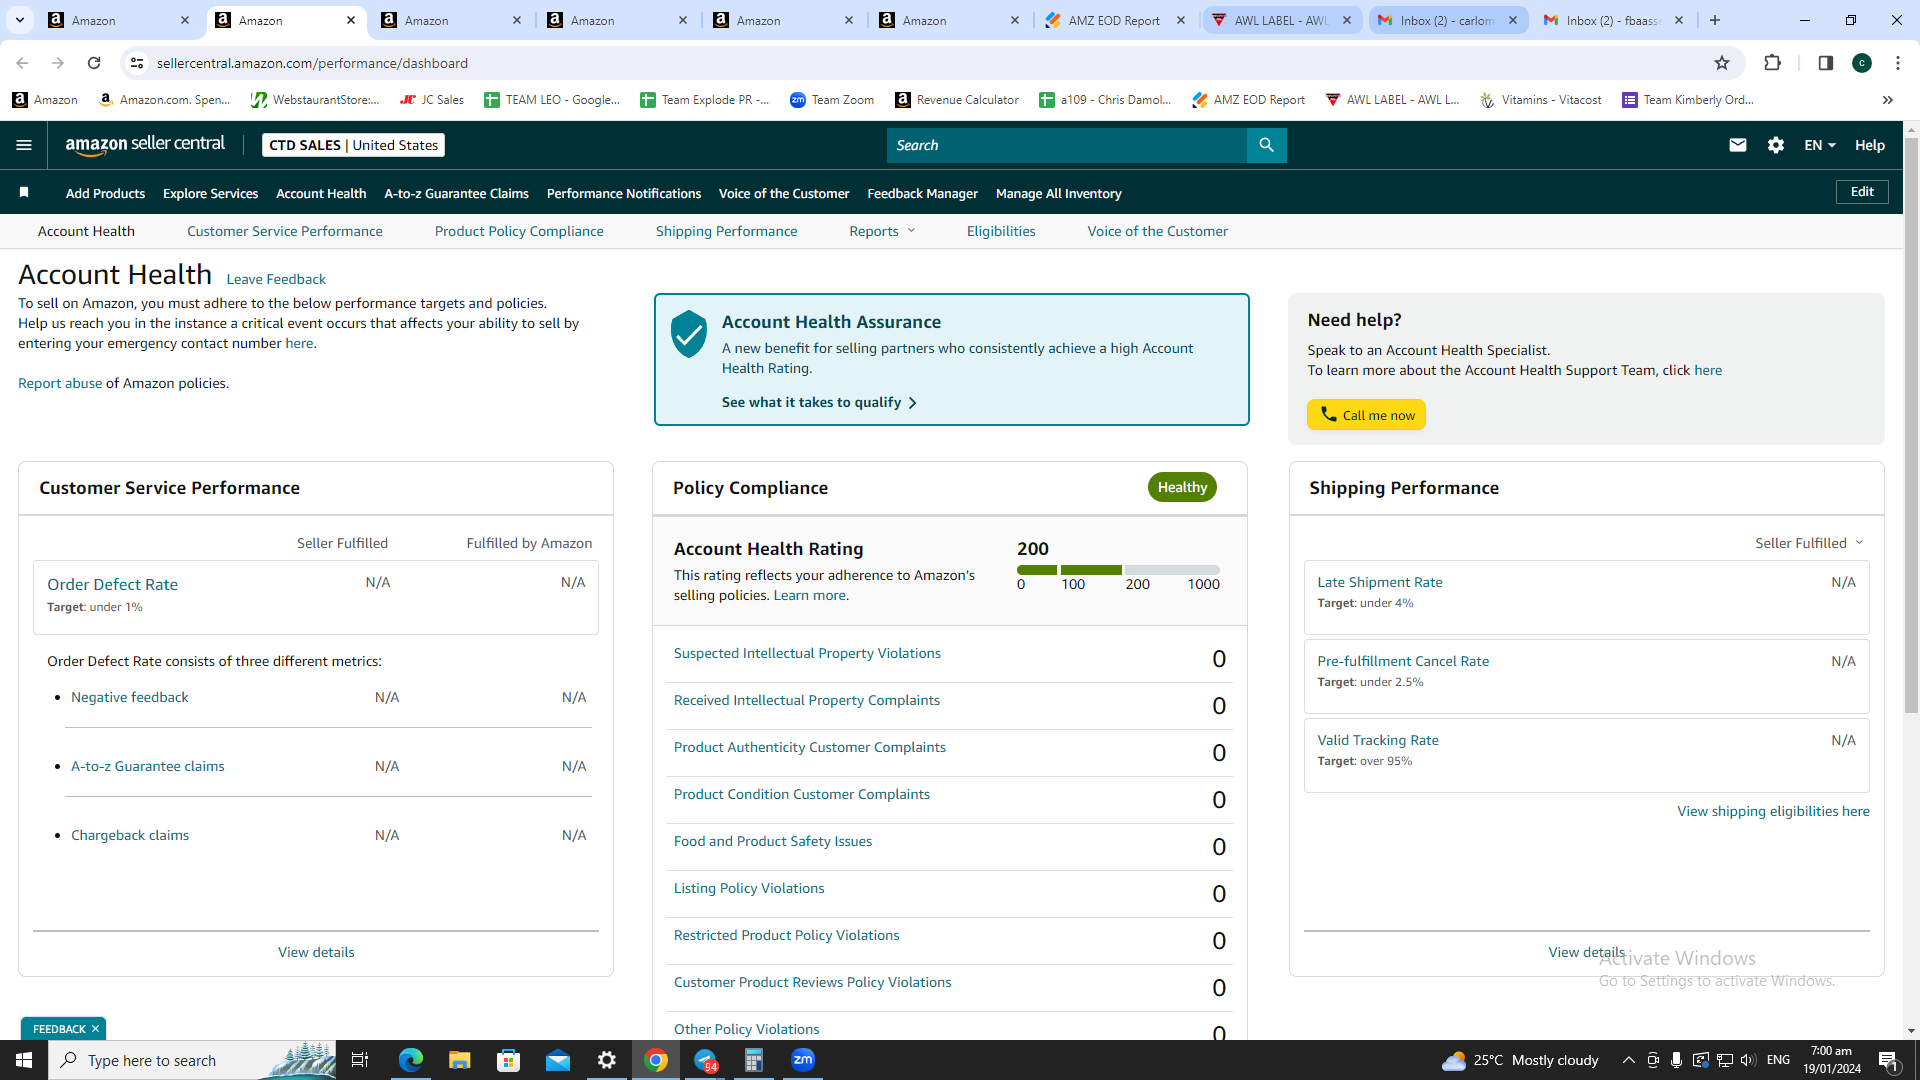Open the EN language dropdown
Viewport: 1920px width, 1080px height.
click(x=1820, y=145)
